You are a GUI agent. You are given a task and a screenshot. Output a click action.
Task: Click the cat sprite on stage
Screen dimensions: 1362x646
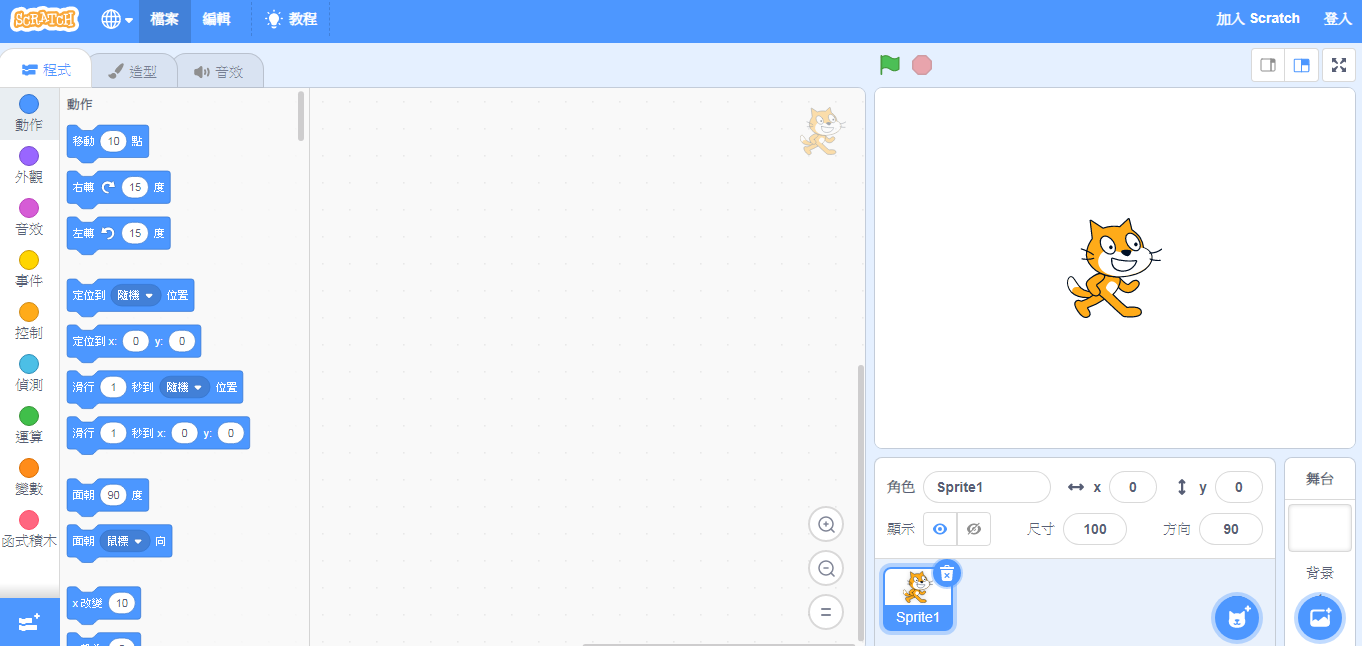1112,270
